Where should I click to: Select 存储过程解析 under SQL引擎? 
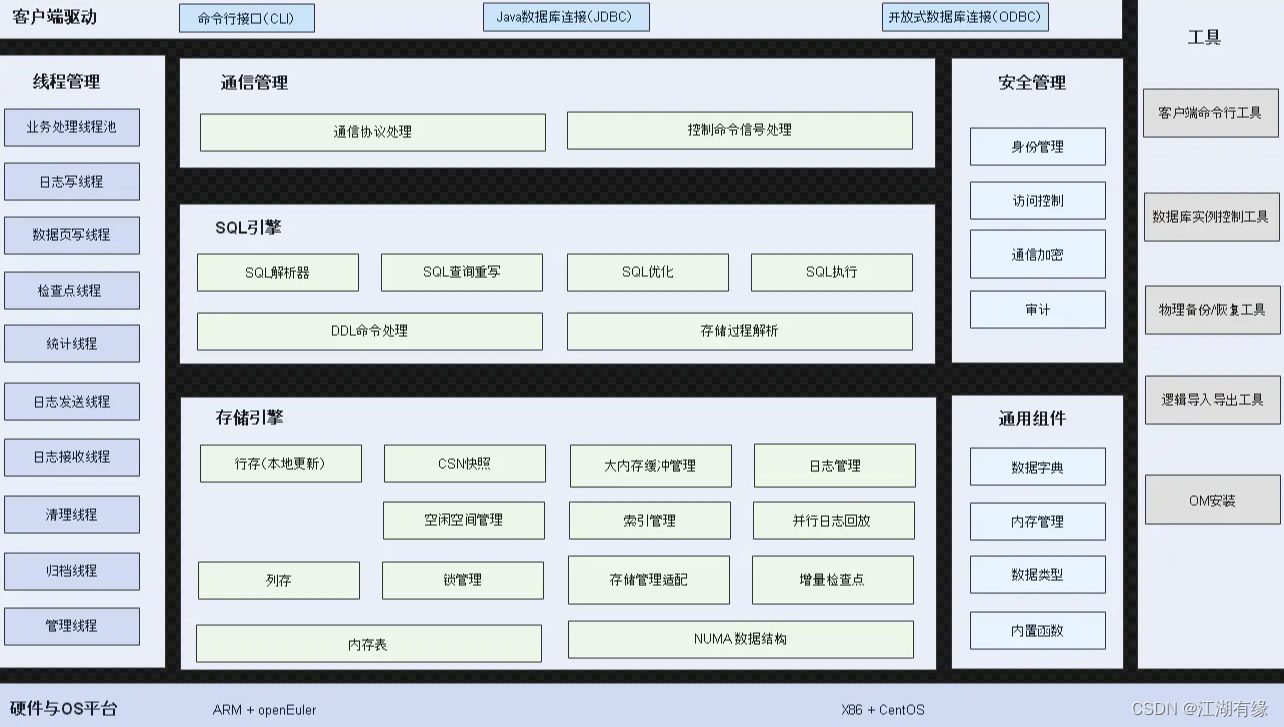739,331
